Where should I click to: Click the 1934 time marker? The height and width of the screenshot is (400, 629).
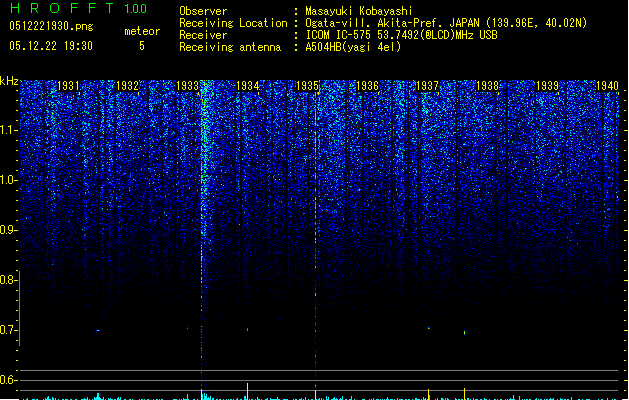tap(248, 86)
